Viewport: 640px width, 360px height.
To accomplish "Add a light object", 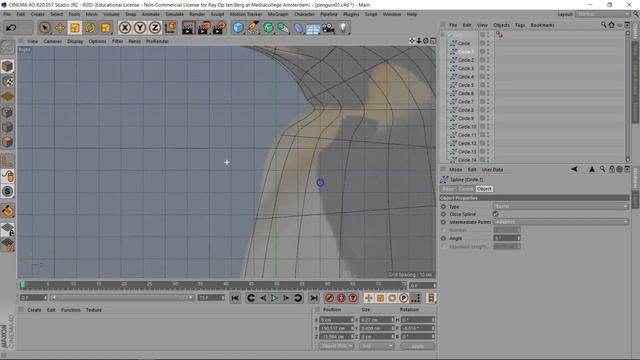I will (343, 28).
